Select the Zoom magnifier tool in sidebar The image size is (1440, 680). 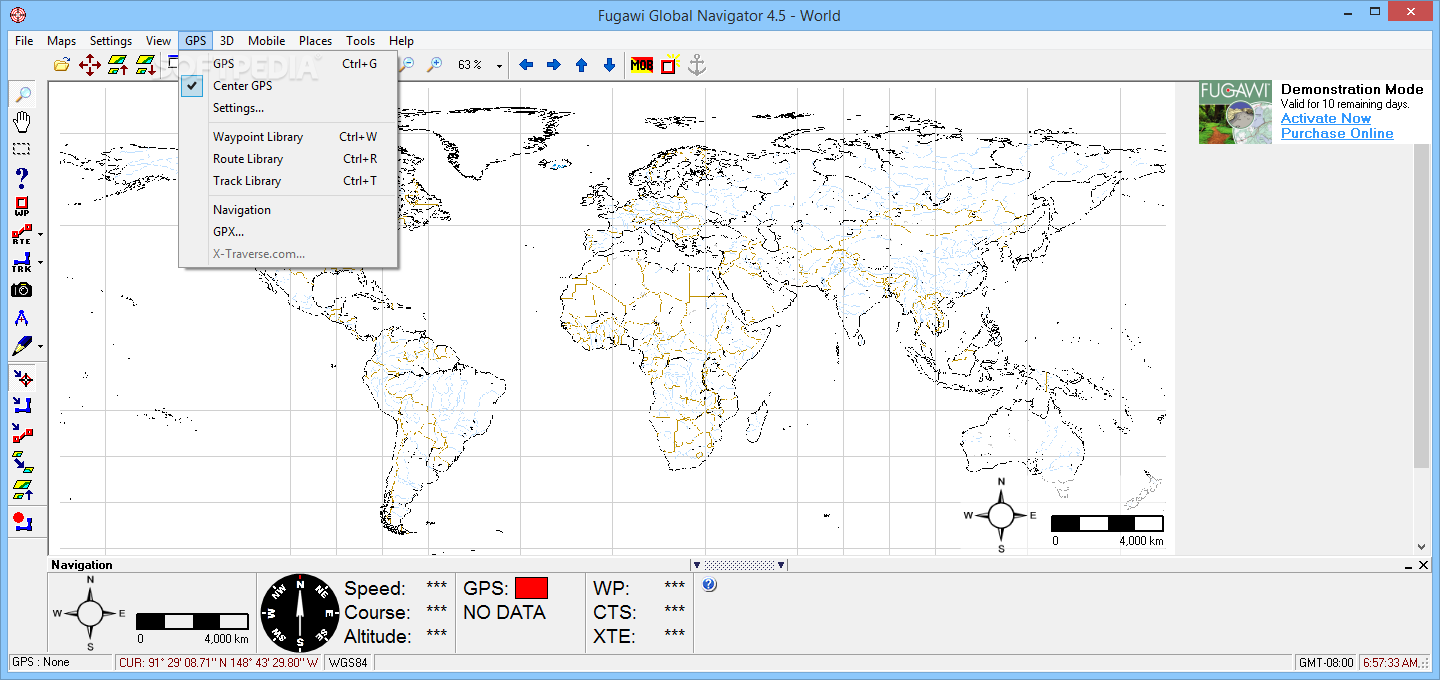[x=22, y=95]
